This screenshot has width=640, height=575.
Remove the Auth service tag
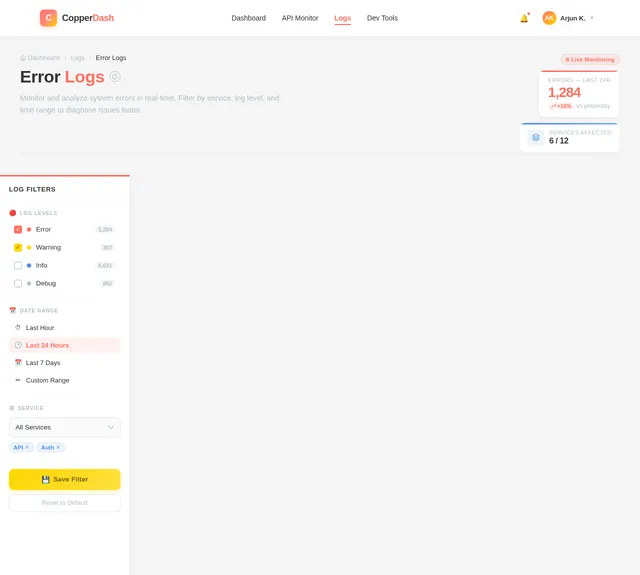point(58,447)
